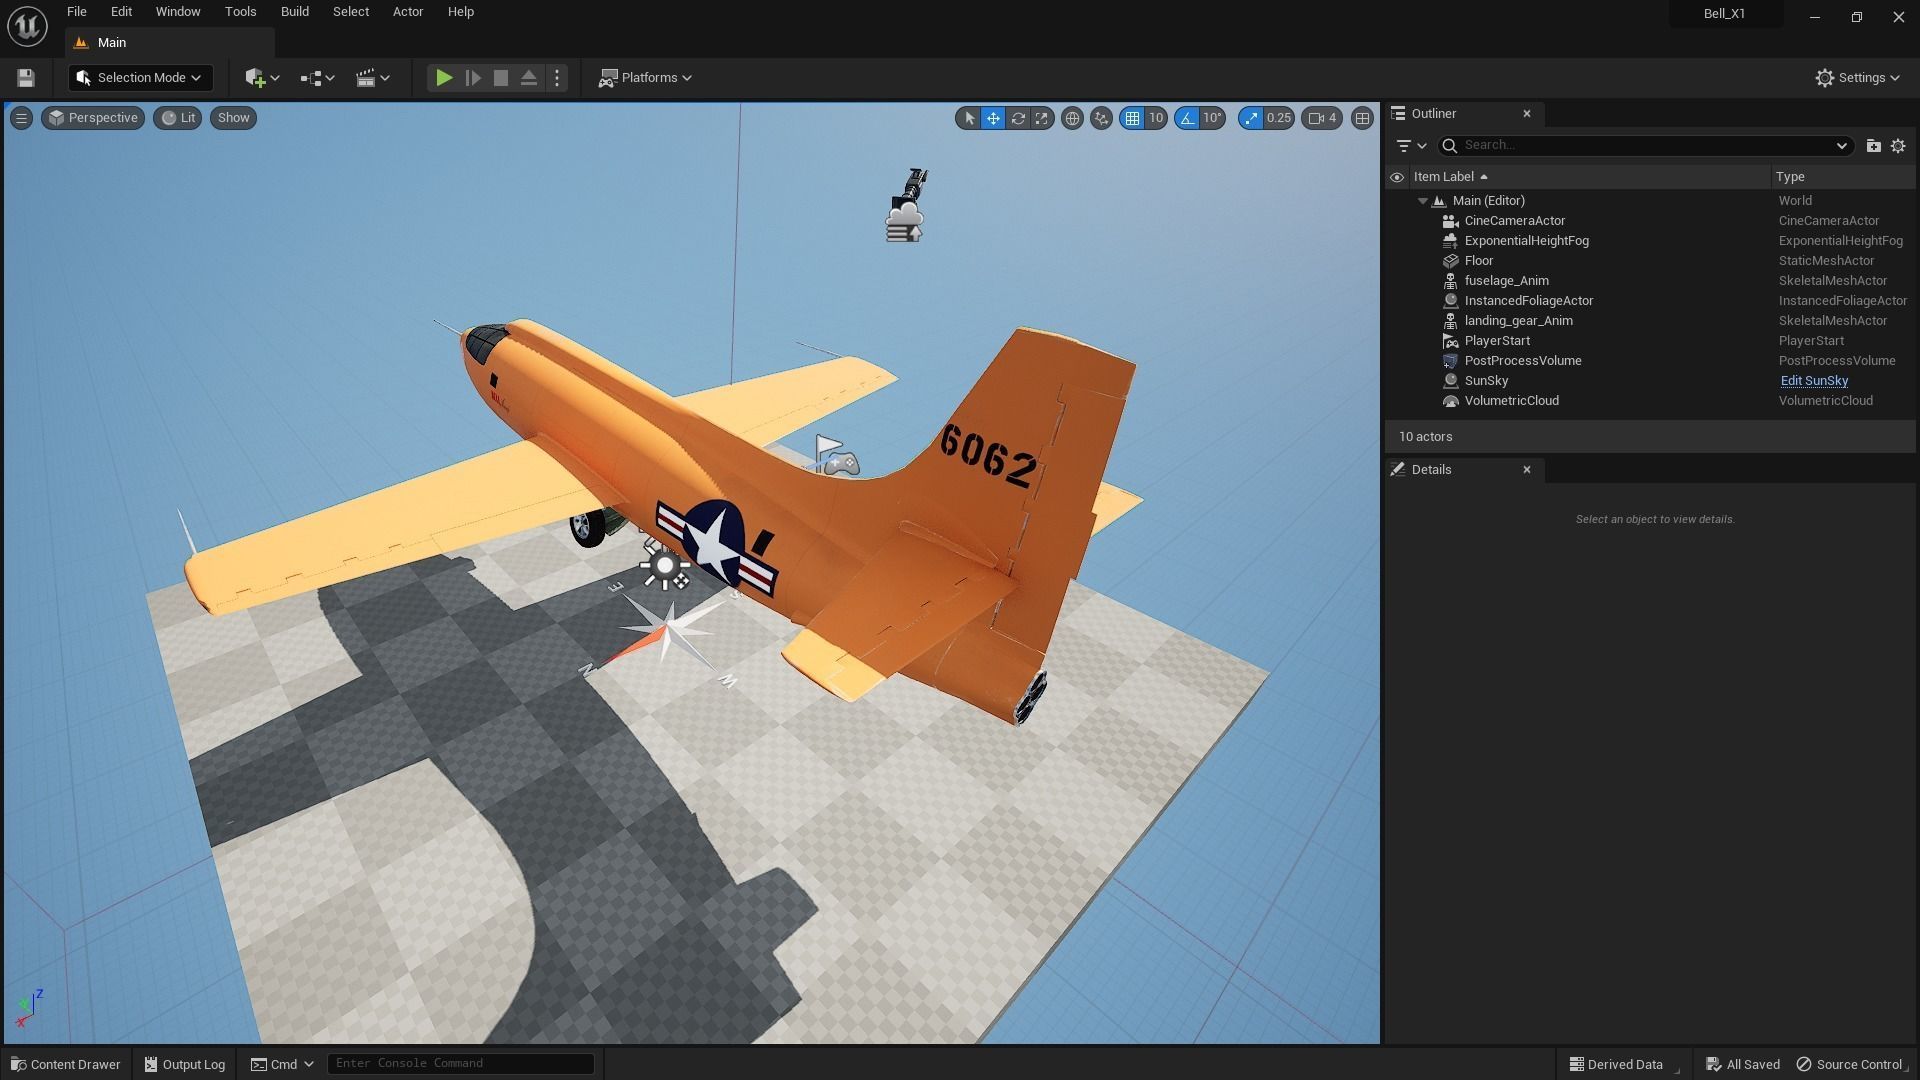Select VolumetricCloud in the Outliner
Image resolution: width=1920 pixels, height=1080 pixels.
[1650, 401]
